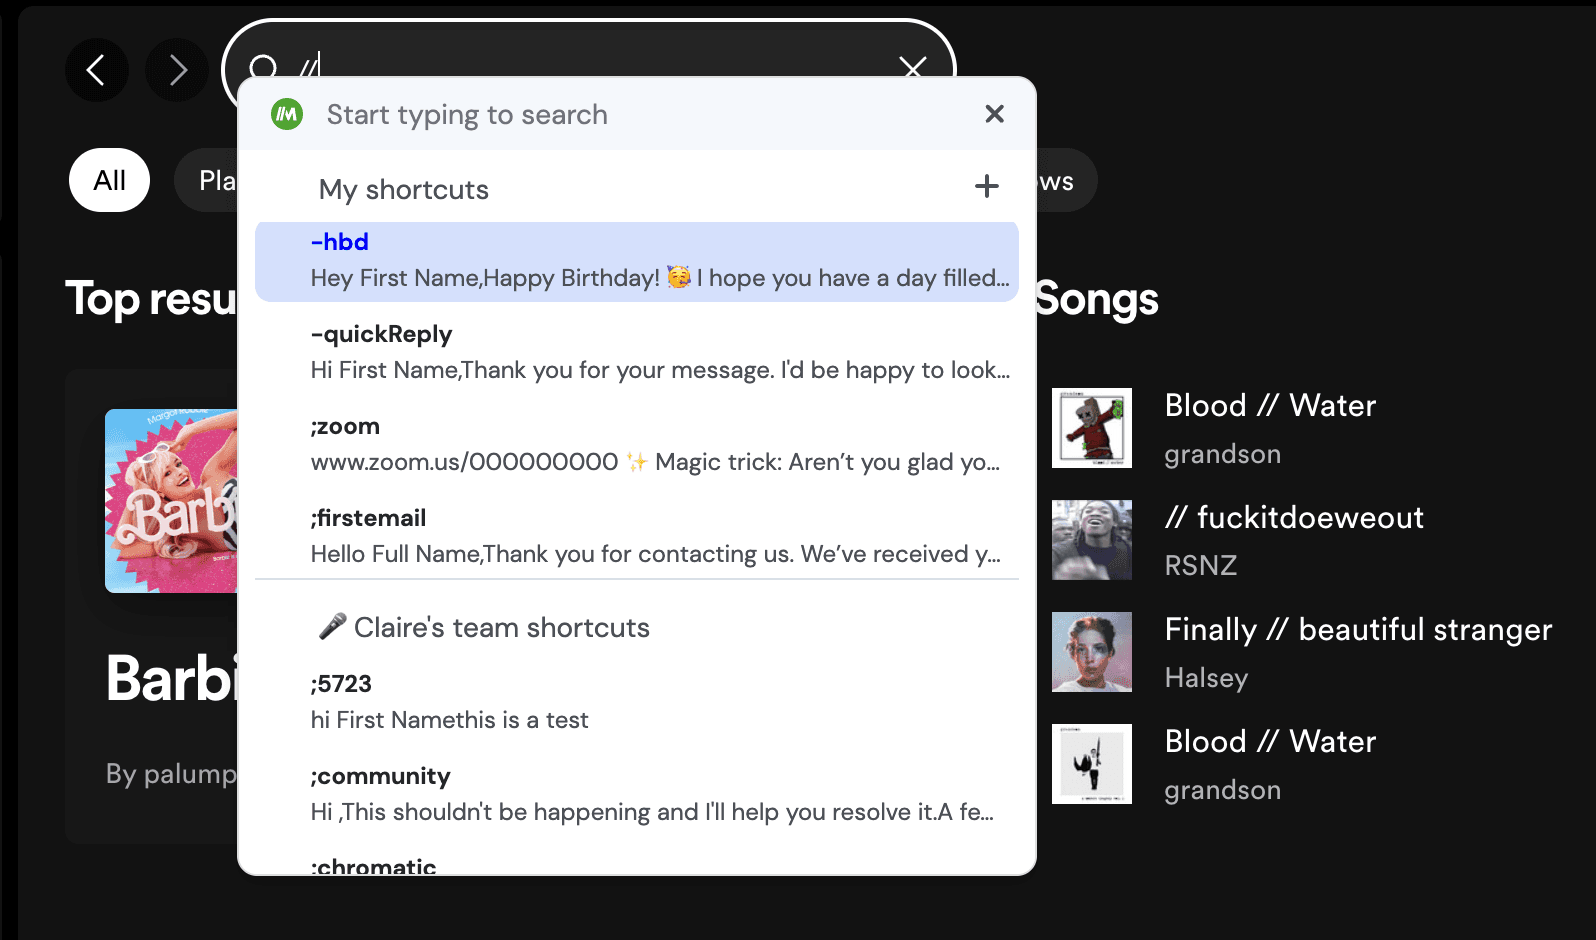This screenshot has width=1596, height=940.
Task: Click the magnifier icon in the Spotify search bar
Action: (263, 67)
